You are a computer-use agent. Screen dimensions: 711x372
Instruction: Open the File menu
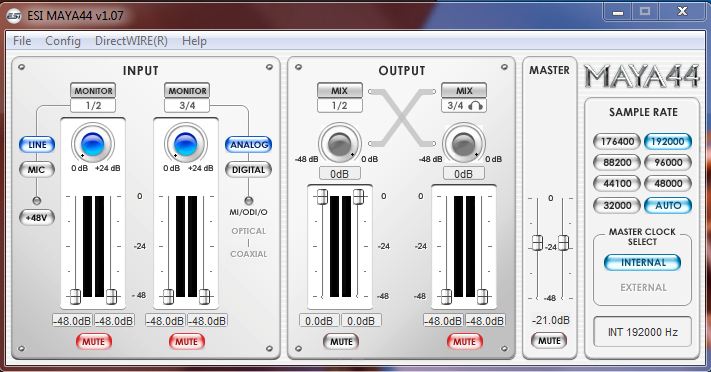click(x=22, y=41)
